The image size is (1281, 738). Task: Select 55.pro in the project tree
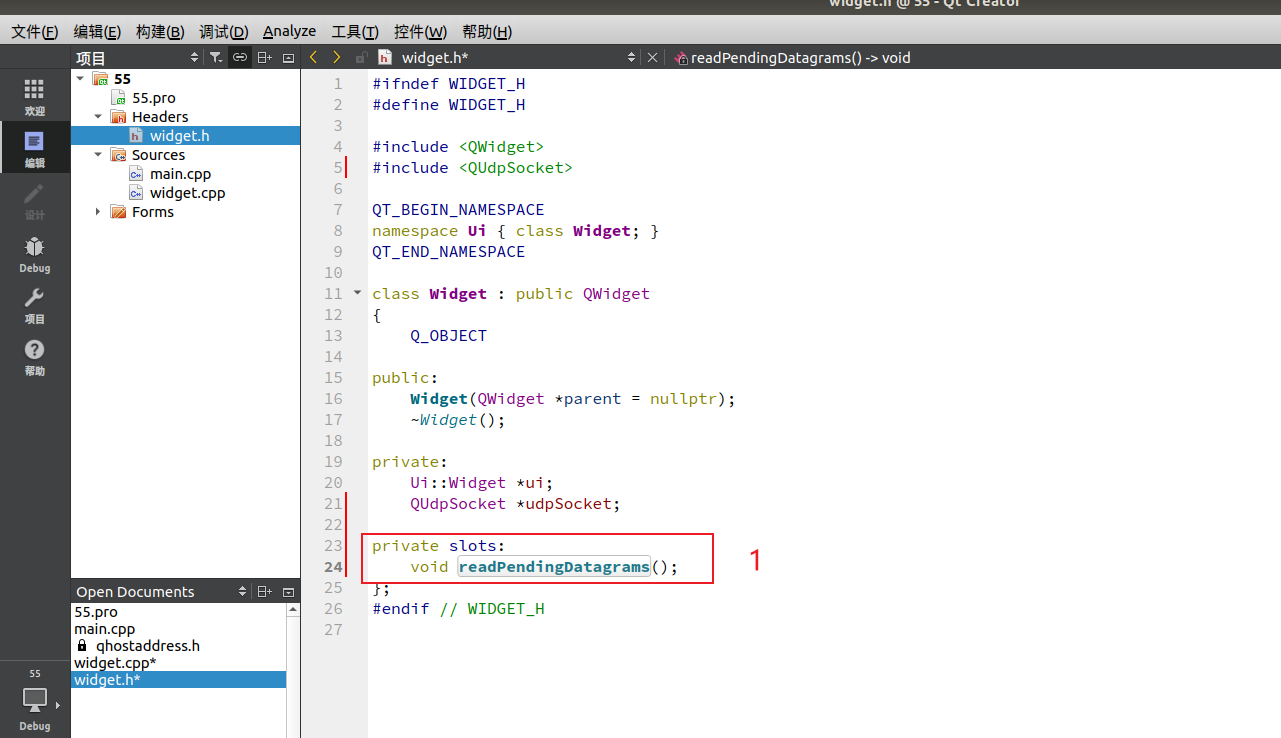tap(153, 97)
